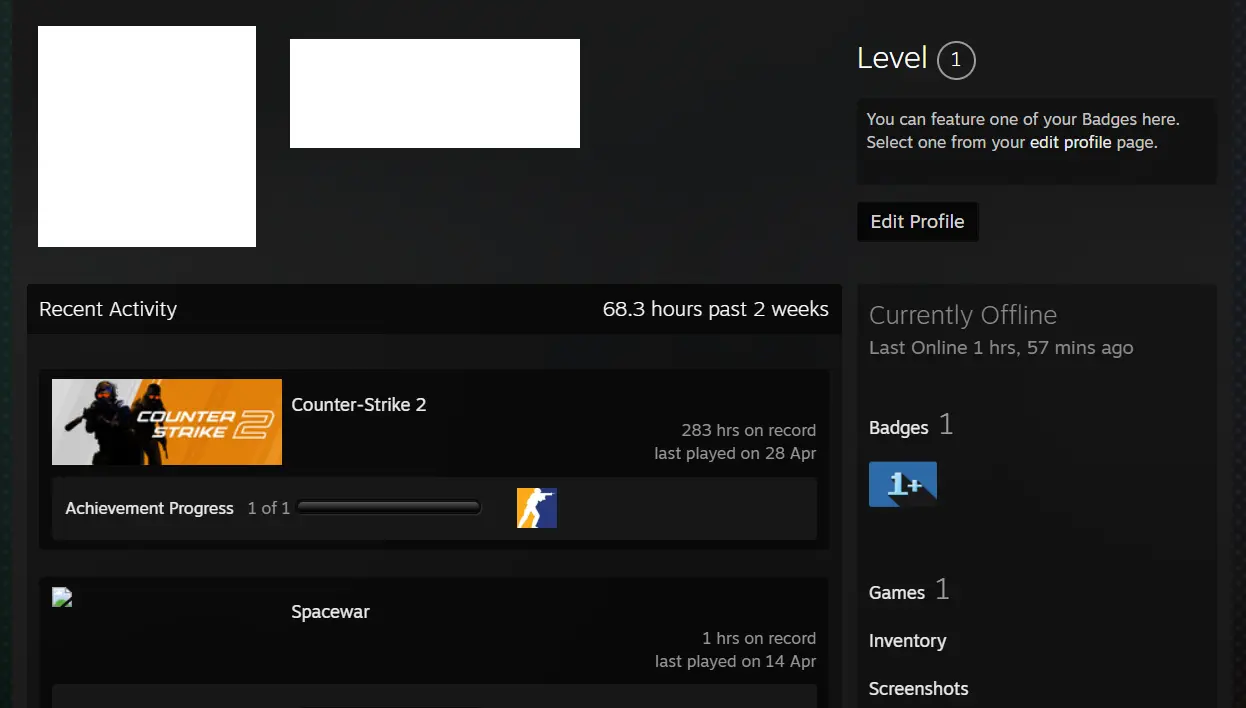Open the Inventory link
1246x708 pixels.
908,641
